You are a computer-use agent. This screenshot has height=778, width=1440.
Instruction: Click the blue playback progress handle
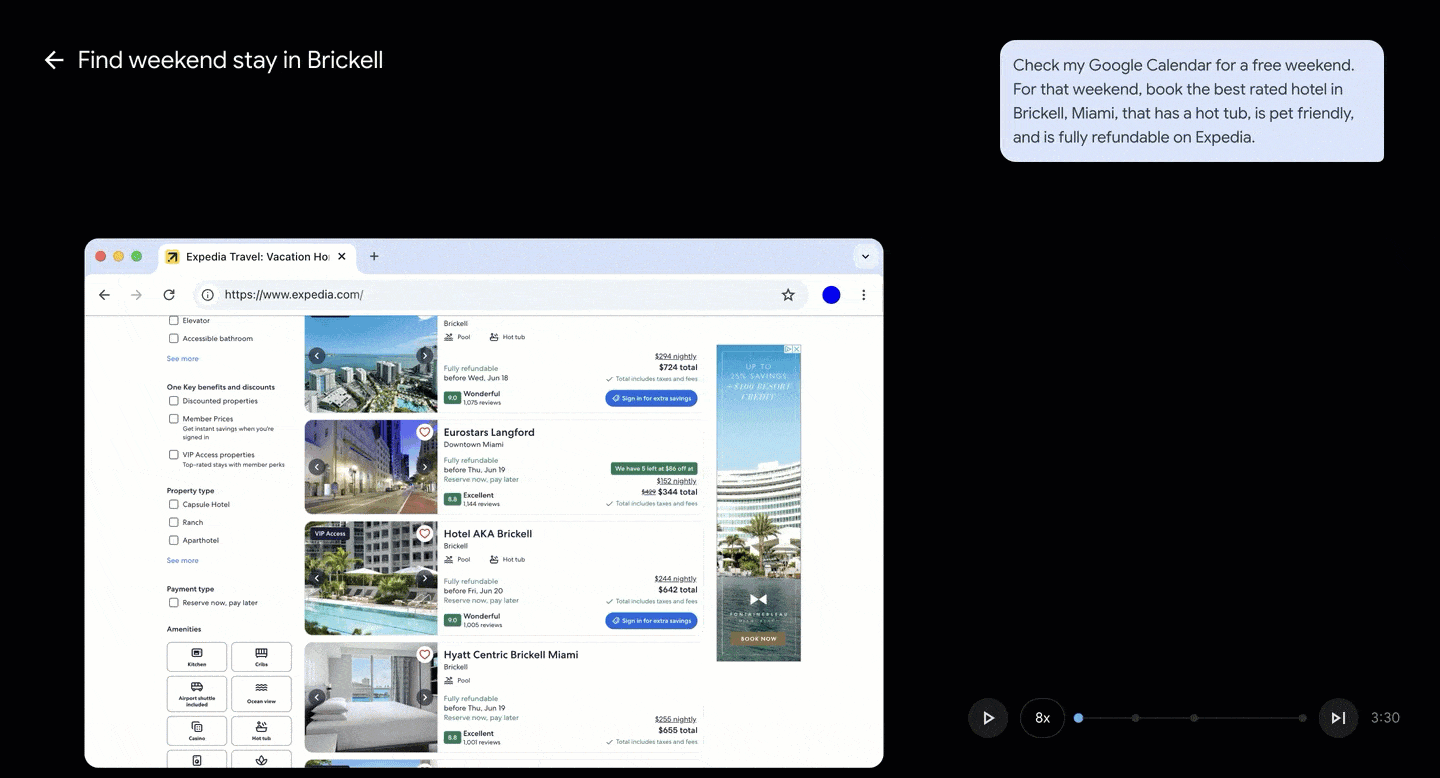click(x=1078, y=718)
